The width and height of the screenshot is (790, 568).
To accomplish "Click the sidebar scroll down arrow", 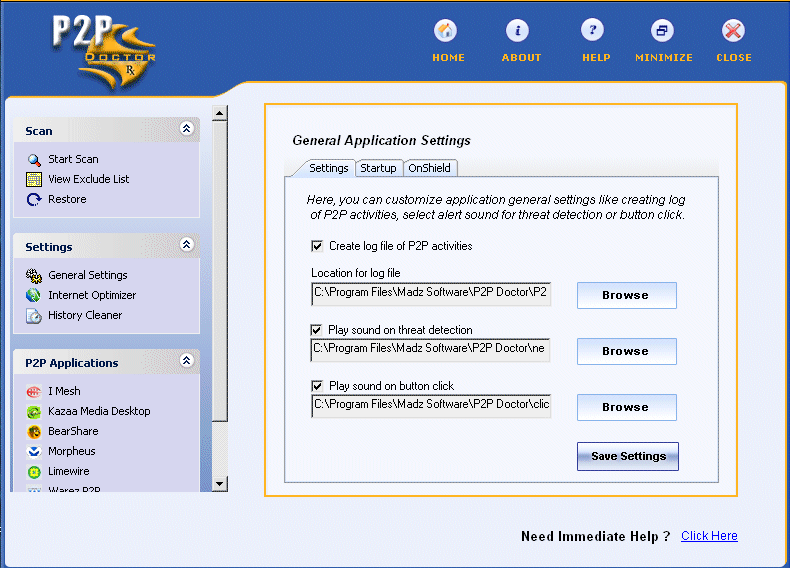I will tap(220, 484).
